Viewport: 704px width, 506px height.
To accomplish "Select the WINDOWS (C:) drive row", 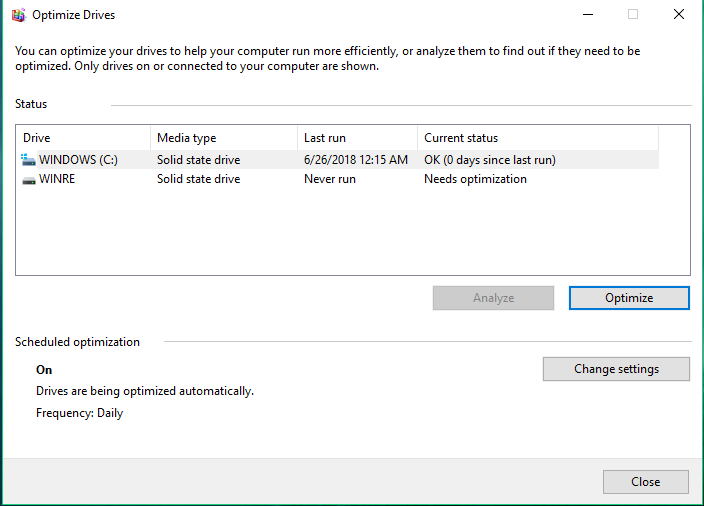I will 338,159.
